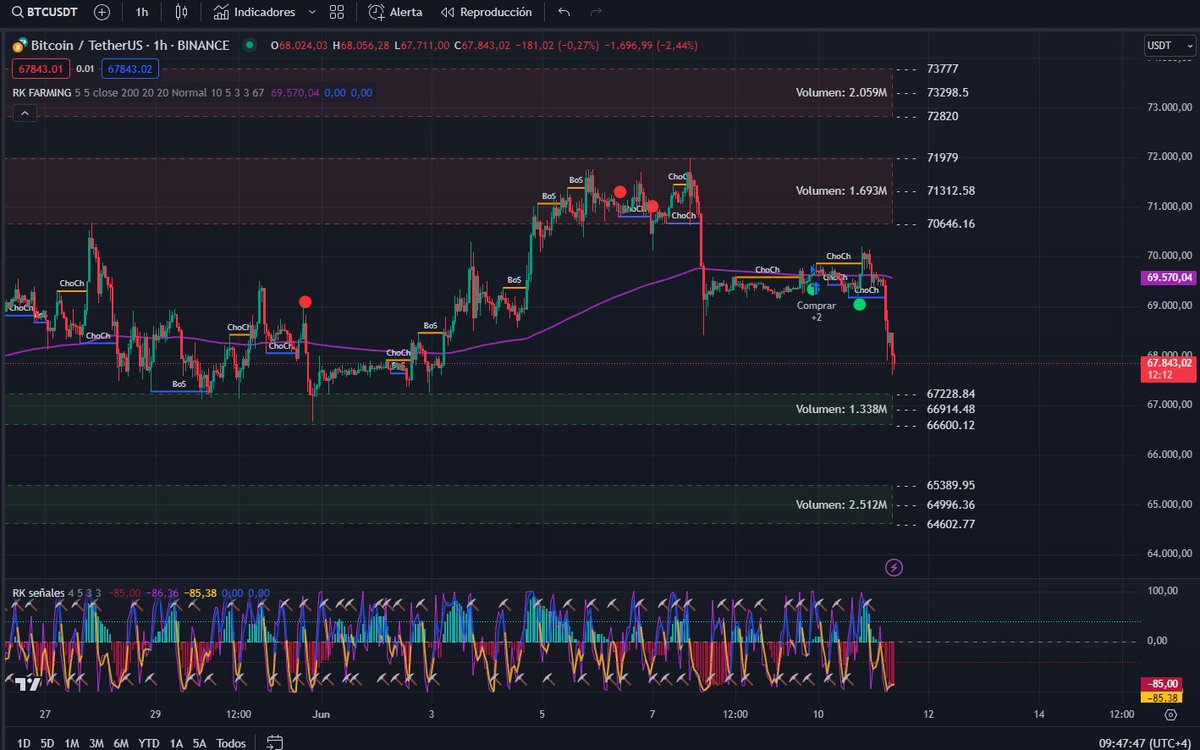
Task: Click the Volumen: 2.512M zone label
Action: point(842,505)
